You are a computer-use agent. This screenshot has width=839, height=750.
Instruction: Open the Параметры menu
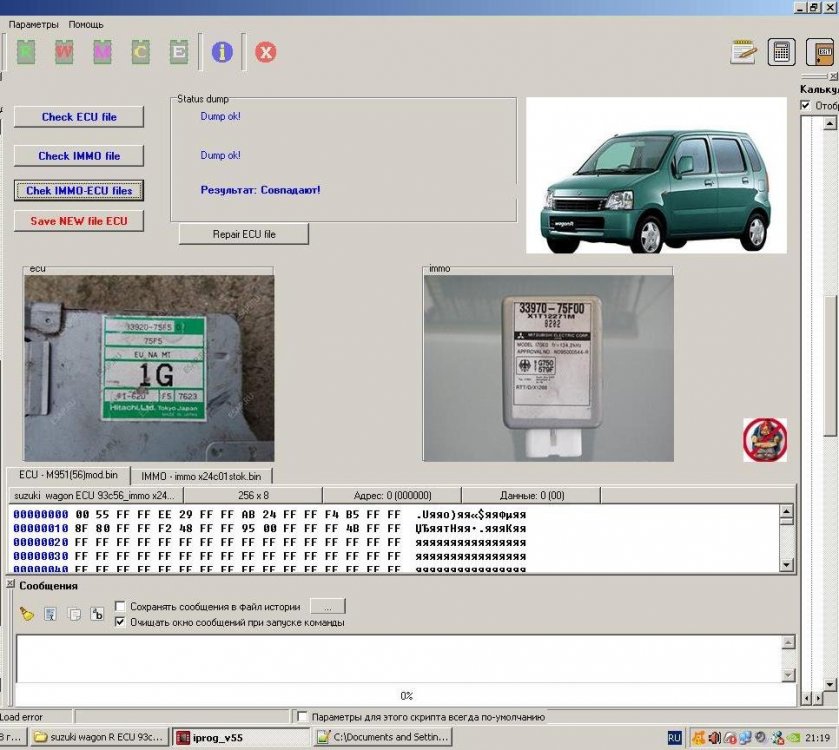click(34, 24)
